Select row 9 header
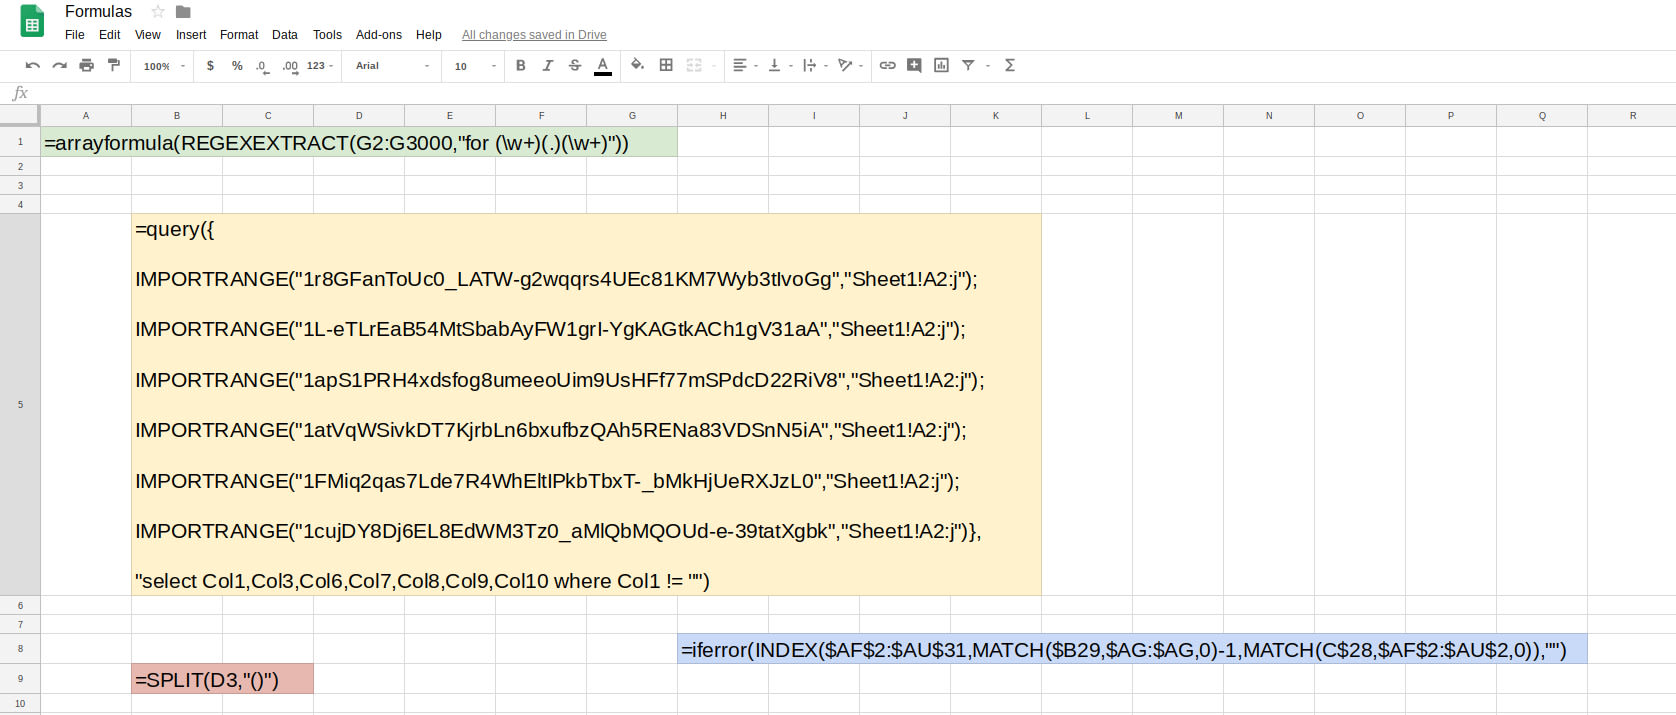 [20, 679]
